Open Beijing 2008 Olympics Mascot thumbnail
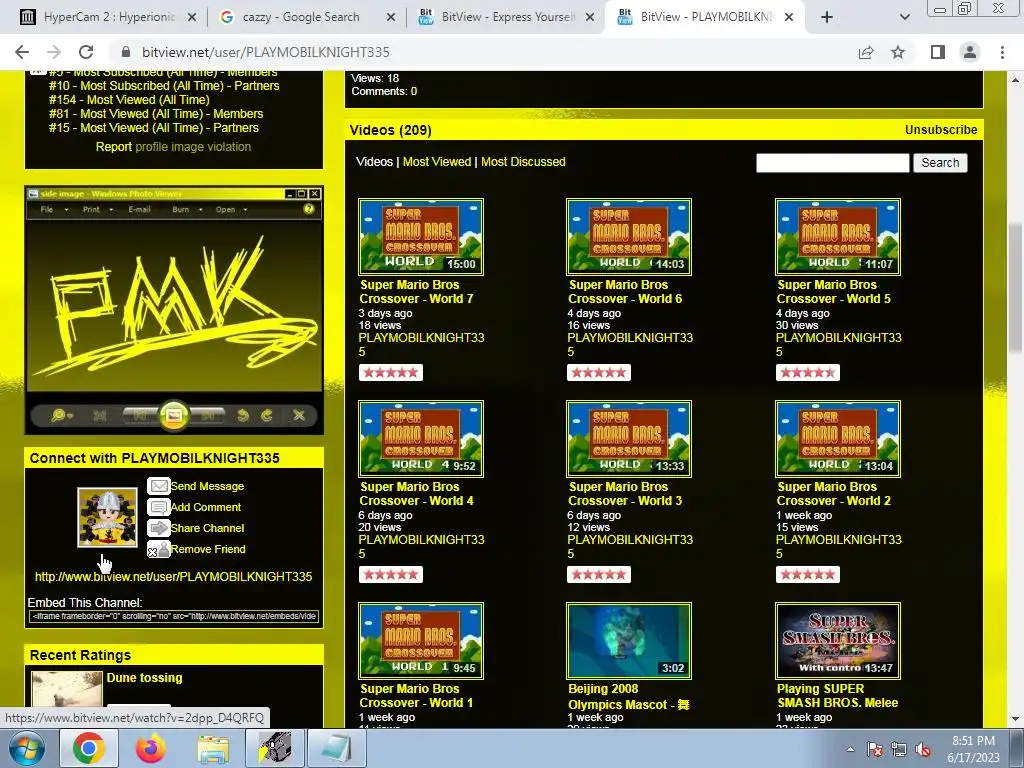1024x768 pixels. (629, 641)
